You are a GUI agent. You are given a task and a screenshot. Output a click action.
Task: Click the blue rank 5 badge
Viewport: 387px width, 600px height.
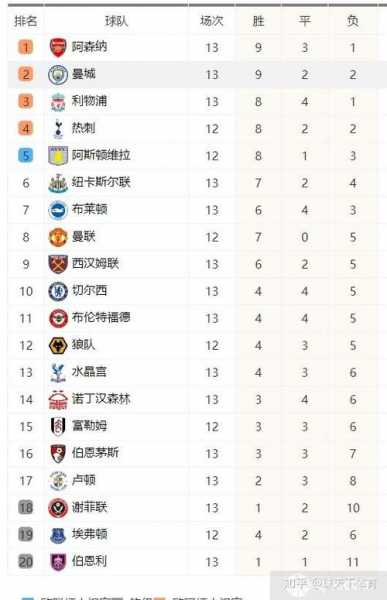coord(26,156)
